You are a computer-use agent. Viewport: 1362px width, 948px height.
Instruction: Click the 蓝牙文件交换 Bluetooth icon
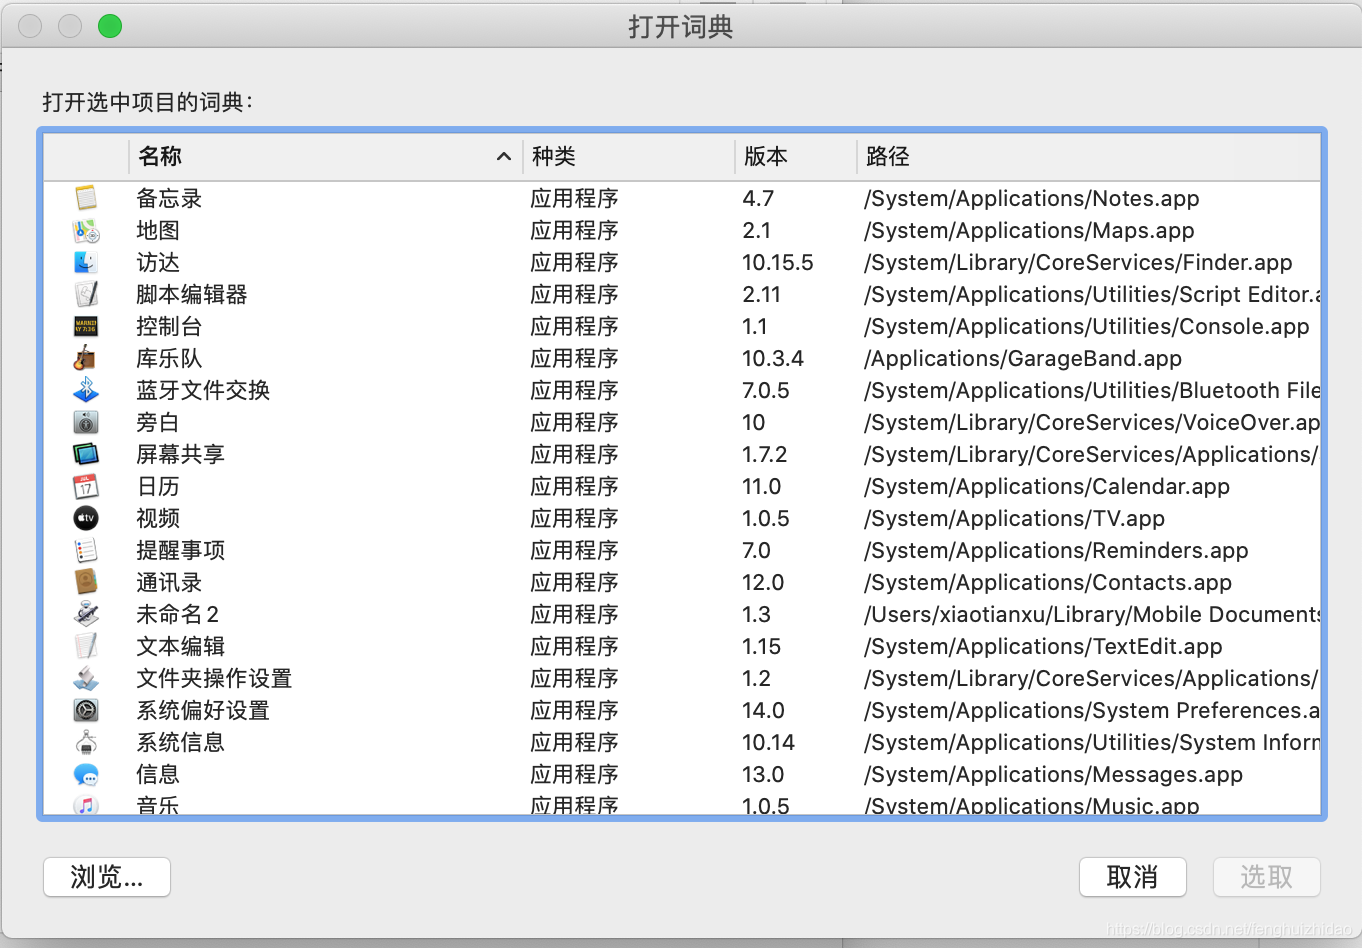(86, 390)
